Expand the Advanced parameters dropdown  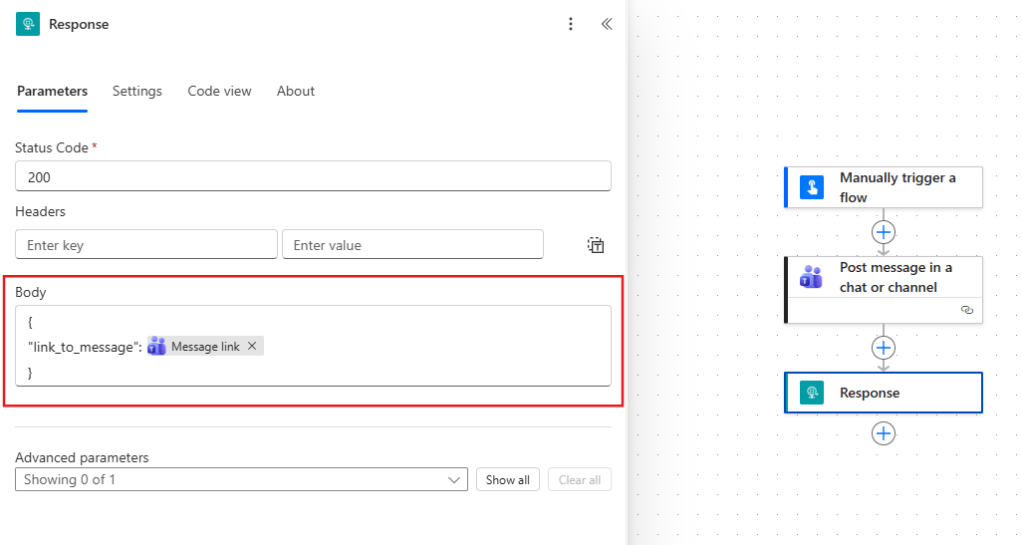coord(241,479)
